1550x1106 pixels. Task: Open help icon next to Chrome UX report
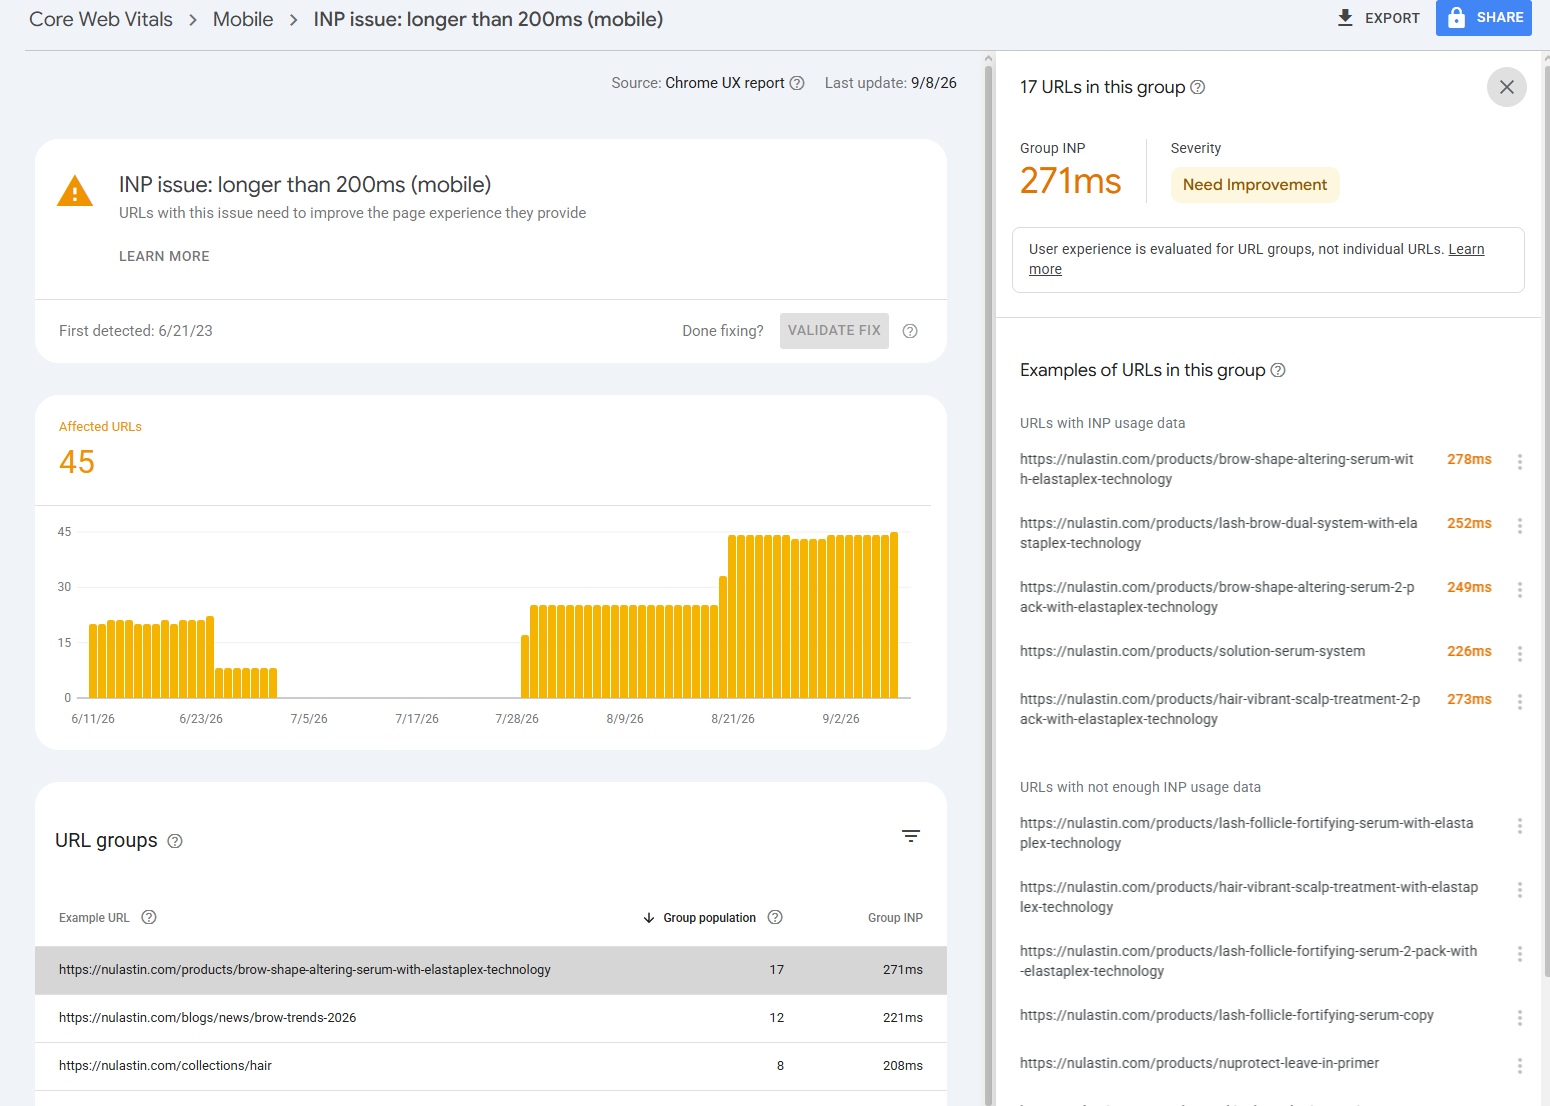pos(797,83)
